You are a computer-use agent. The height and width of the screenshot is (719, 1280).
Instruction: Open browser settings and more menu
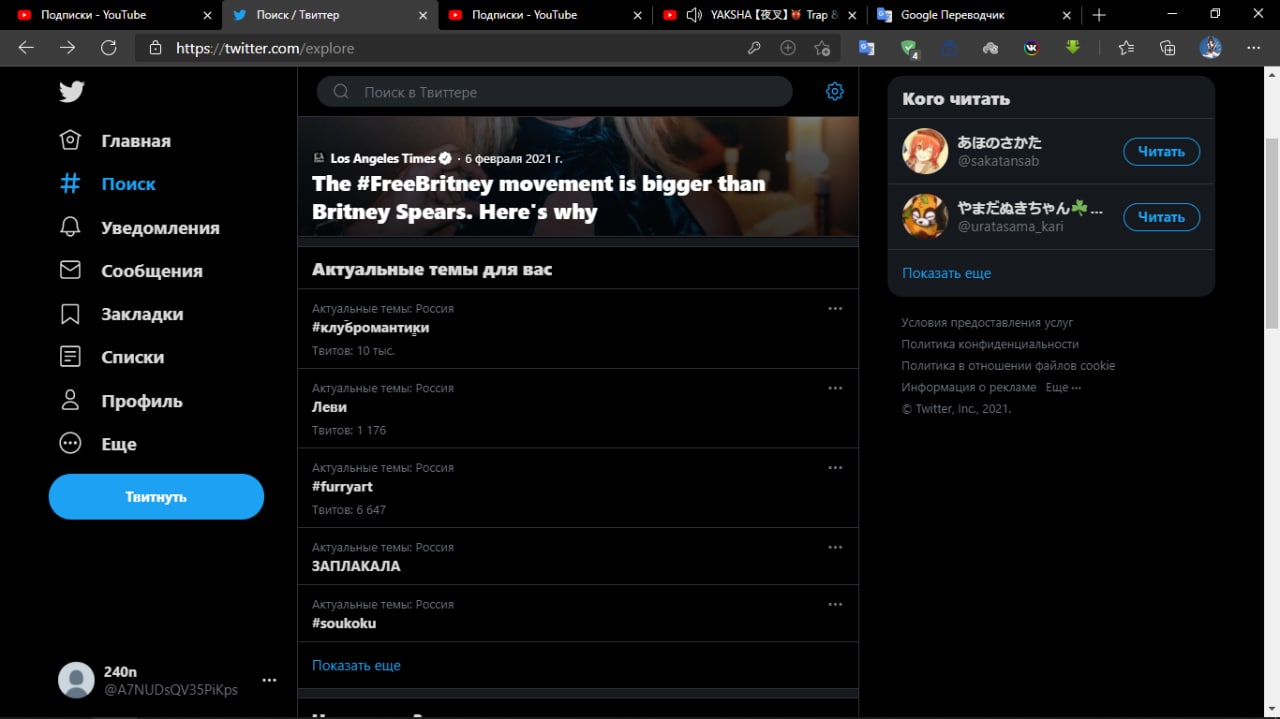click(1254, 48)
